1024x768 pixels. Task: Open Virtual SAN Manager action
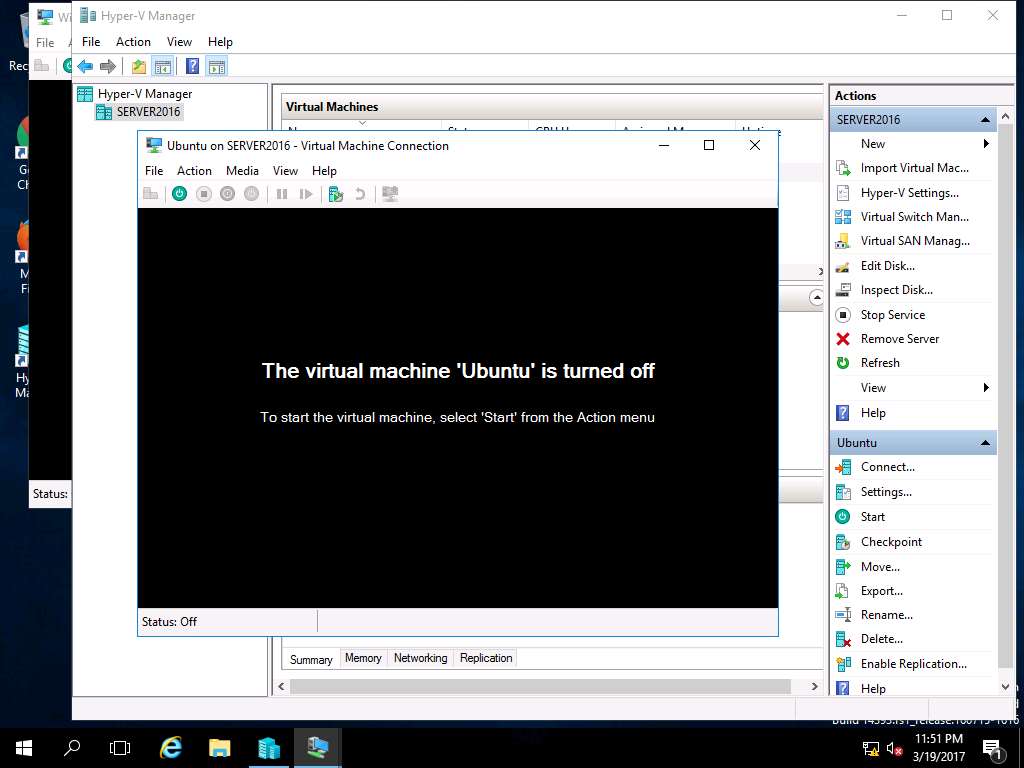coord(914,241)
